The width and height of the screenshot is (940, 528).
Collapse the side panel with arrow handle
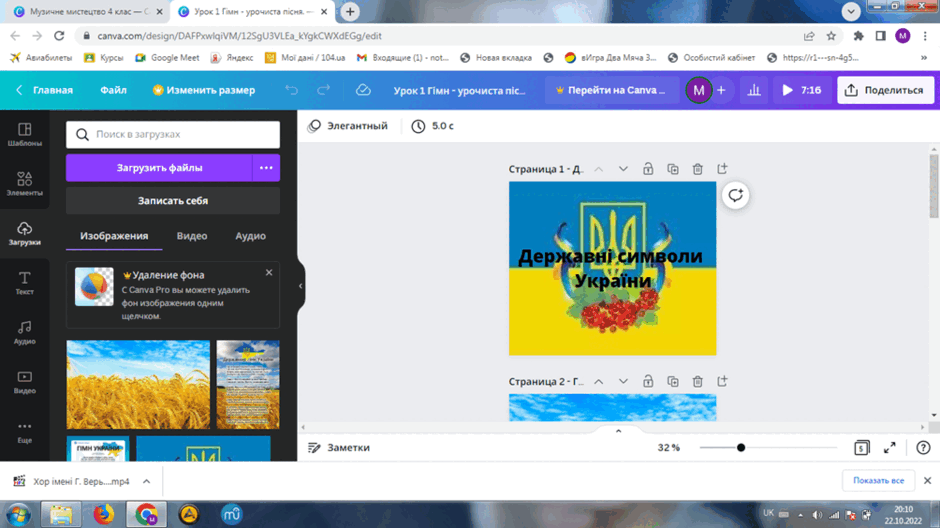tap(301, 286)
